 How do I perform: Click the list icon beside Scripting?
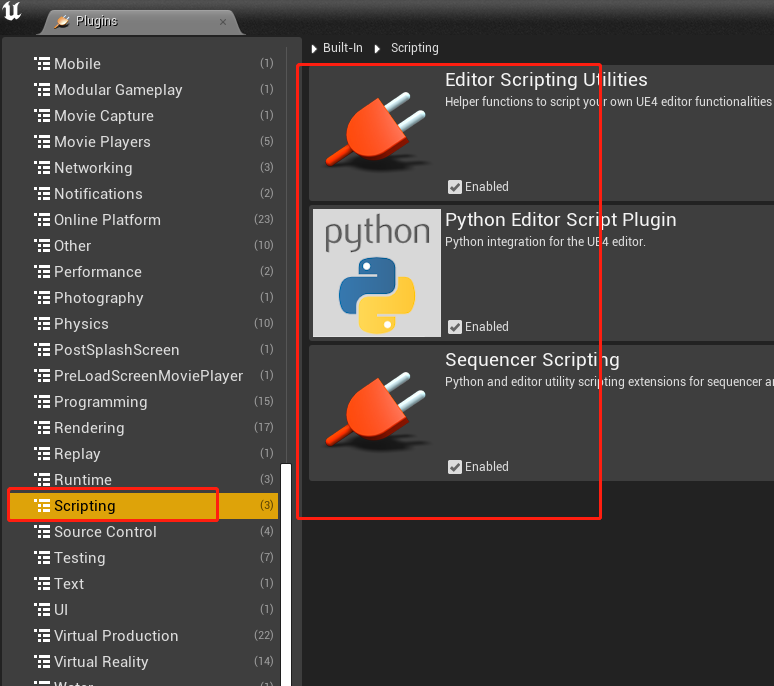point(42,506)
